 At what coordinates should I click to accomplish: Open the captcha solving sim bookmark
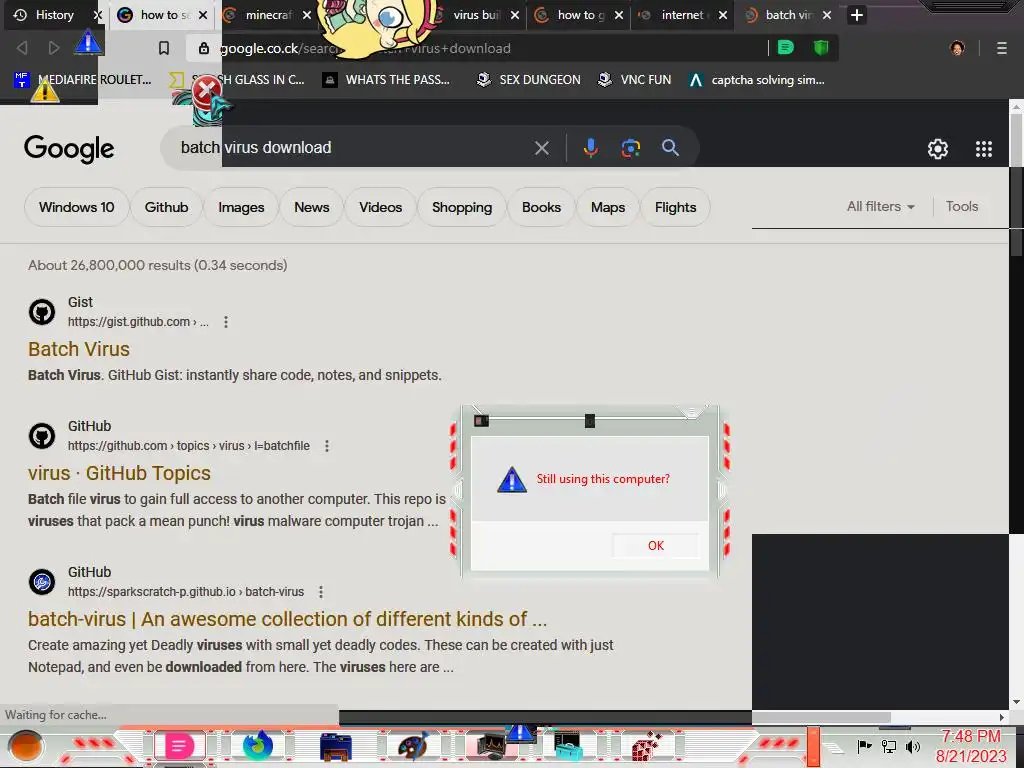[x=757, y=80]
